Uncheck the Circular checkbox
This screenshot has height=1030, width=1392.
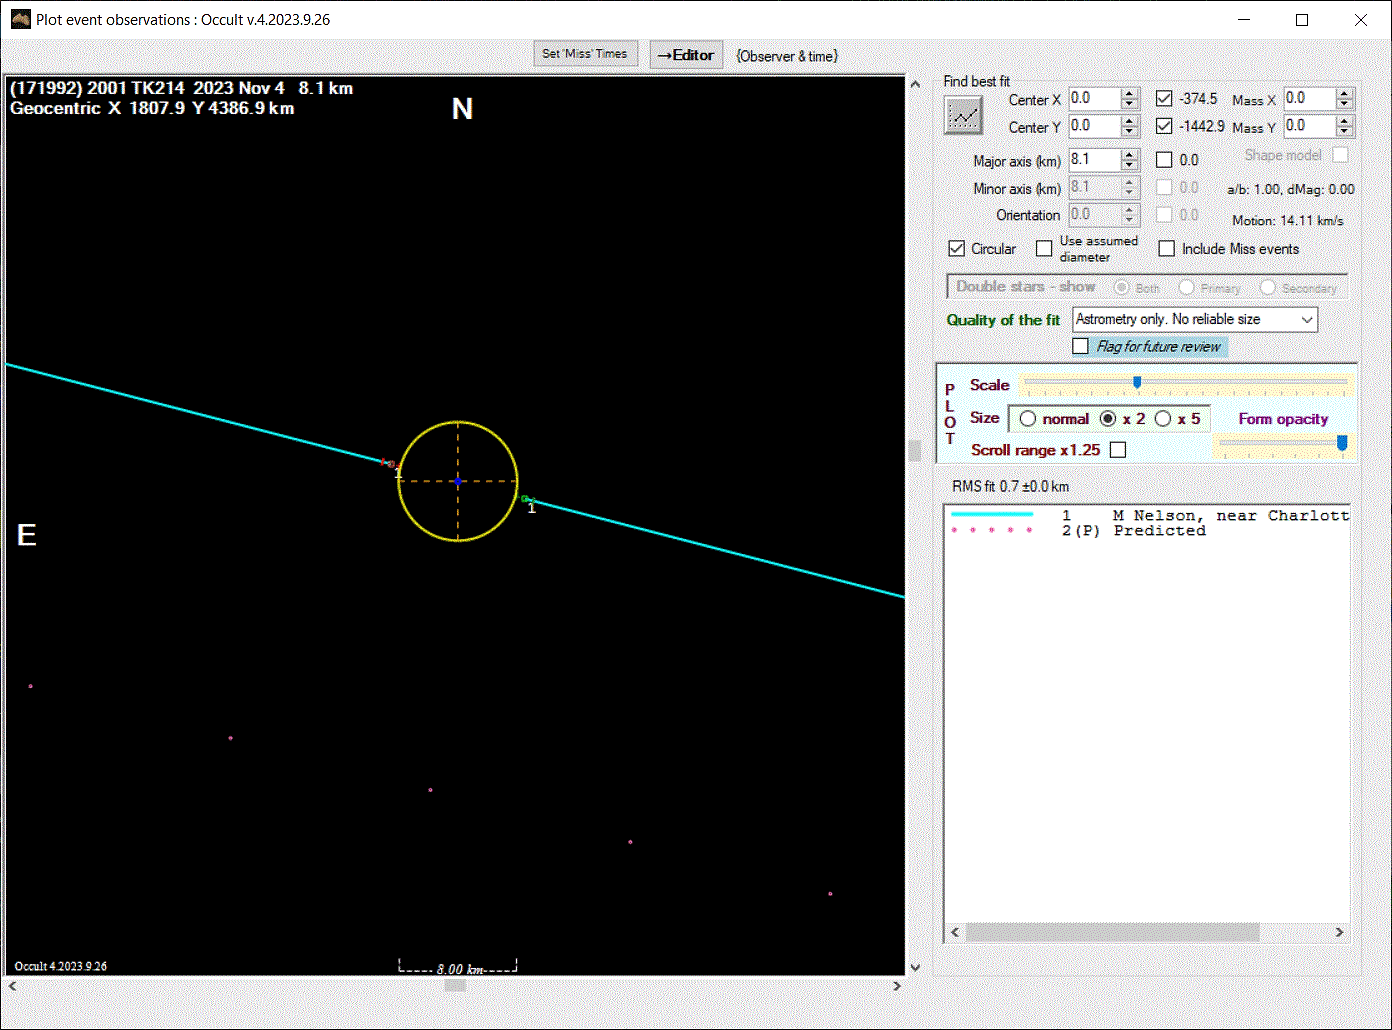[x=957, y=249]
